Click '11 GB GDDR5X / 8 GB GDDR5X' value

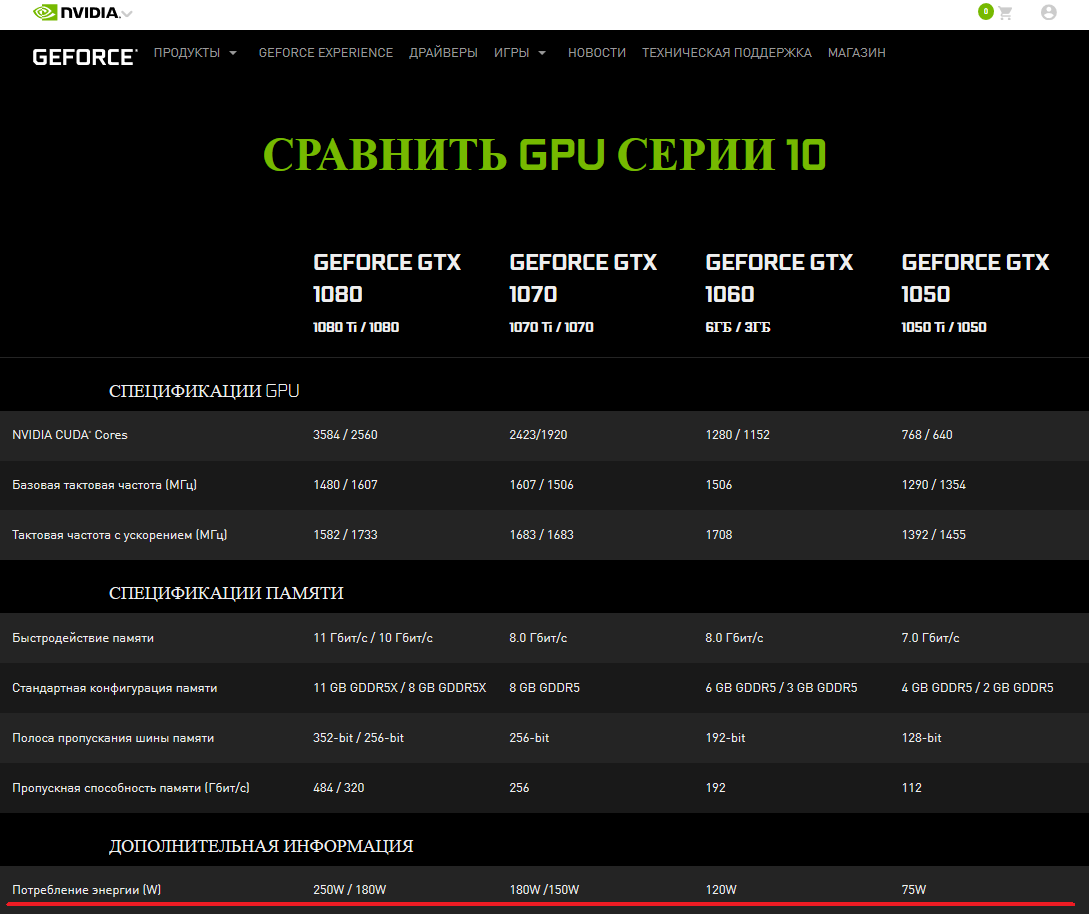point(399,688)
